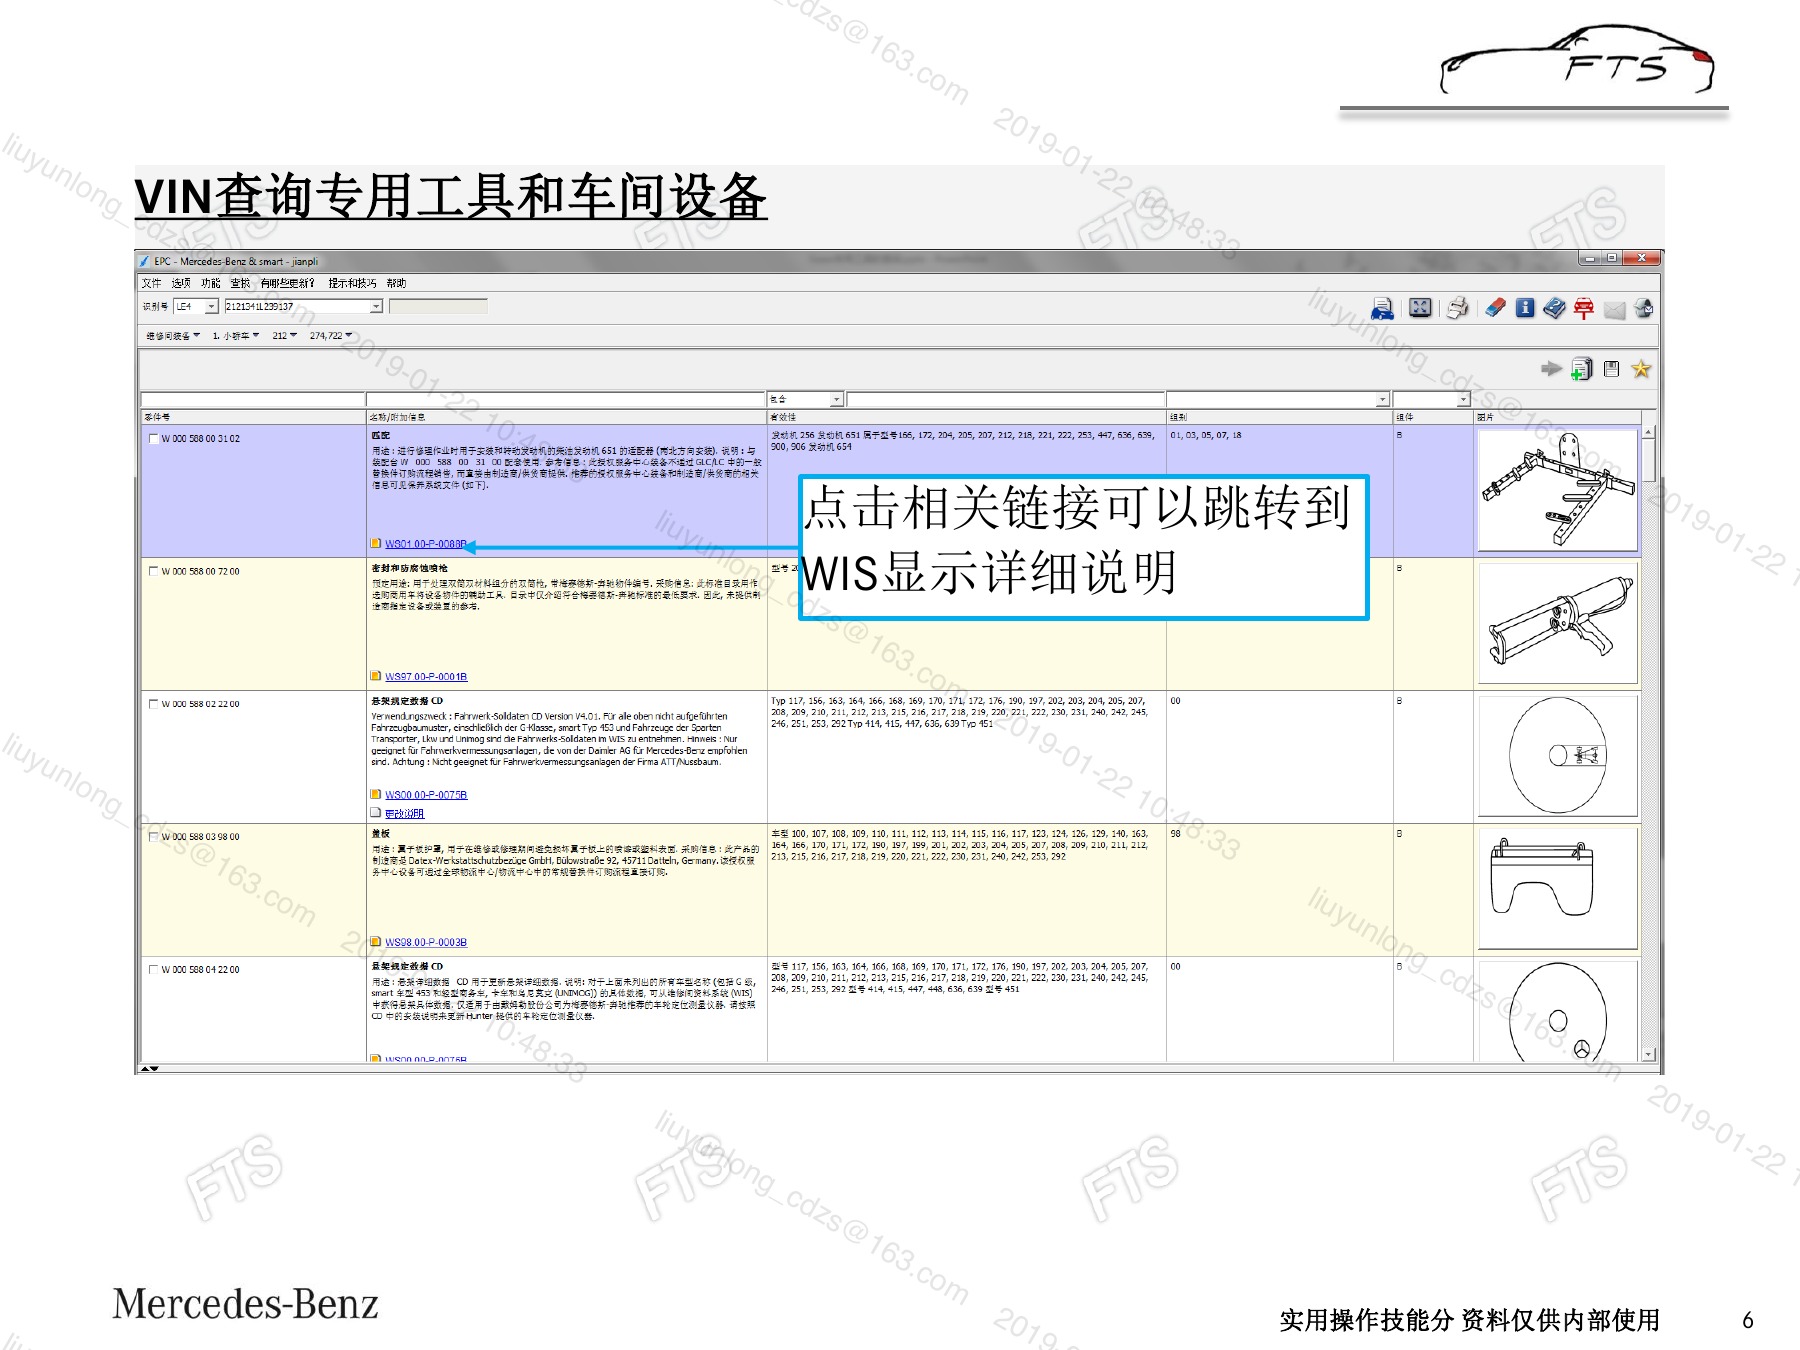1800x1350 pixels.
Task: Open the vehicle datacard icon with blue car
Action: [x=1383, y=308]
